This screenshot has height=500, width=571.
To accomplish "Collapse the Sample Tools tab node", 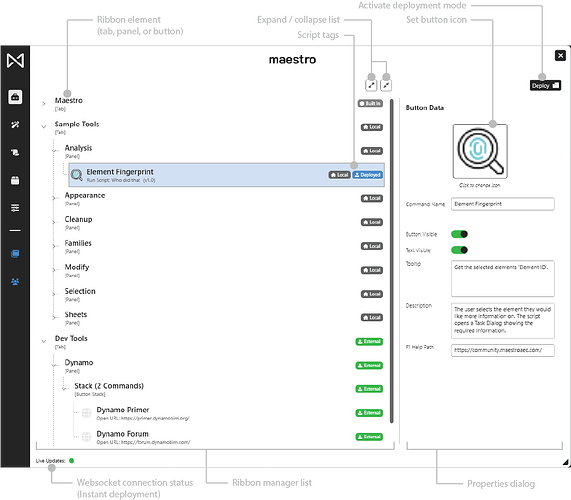I will (44, 127).
